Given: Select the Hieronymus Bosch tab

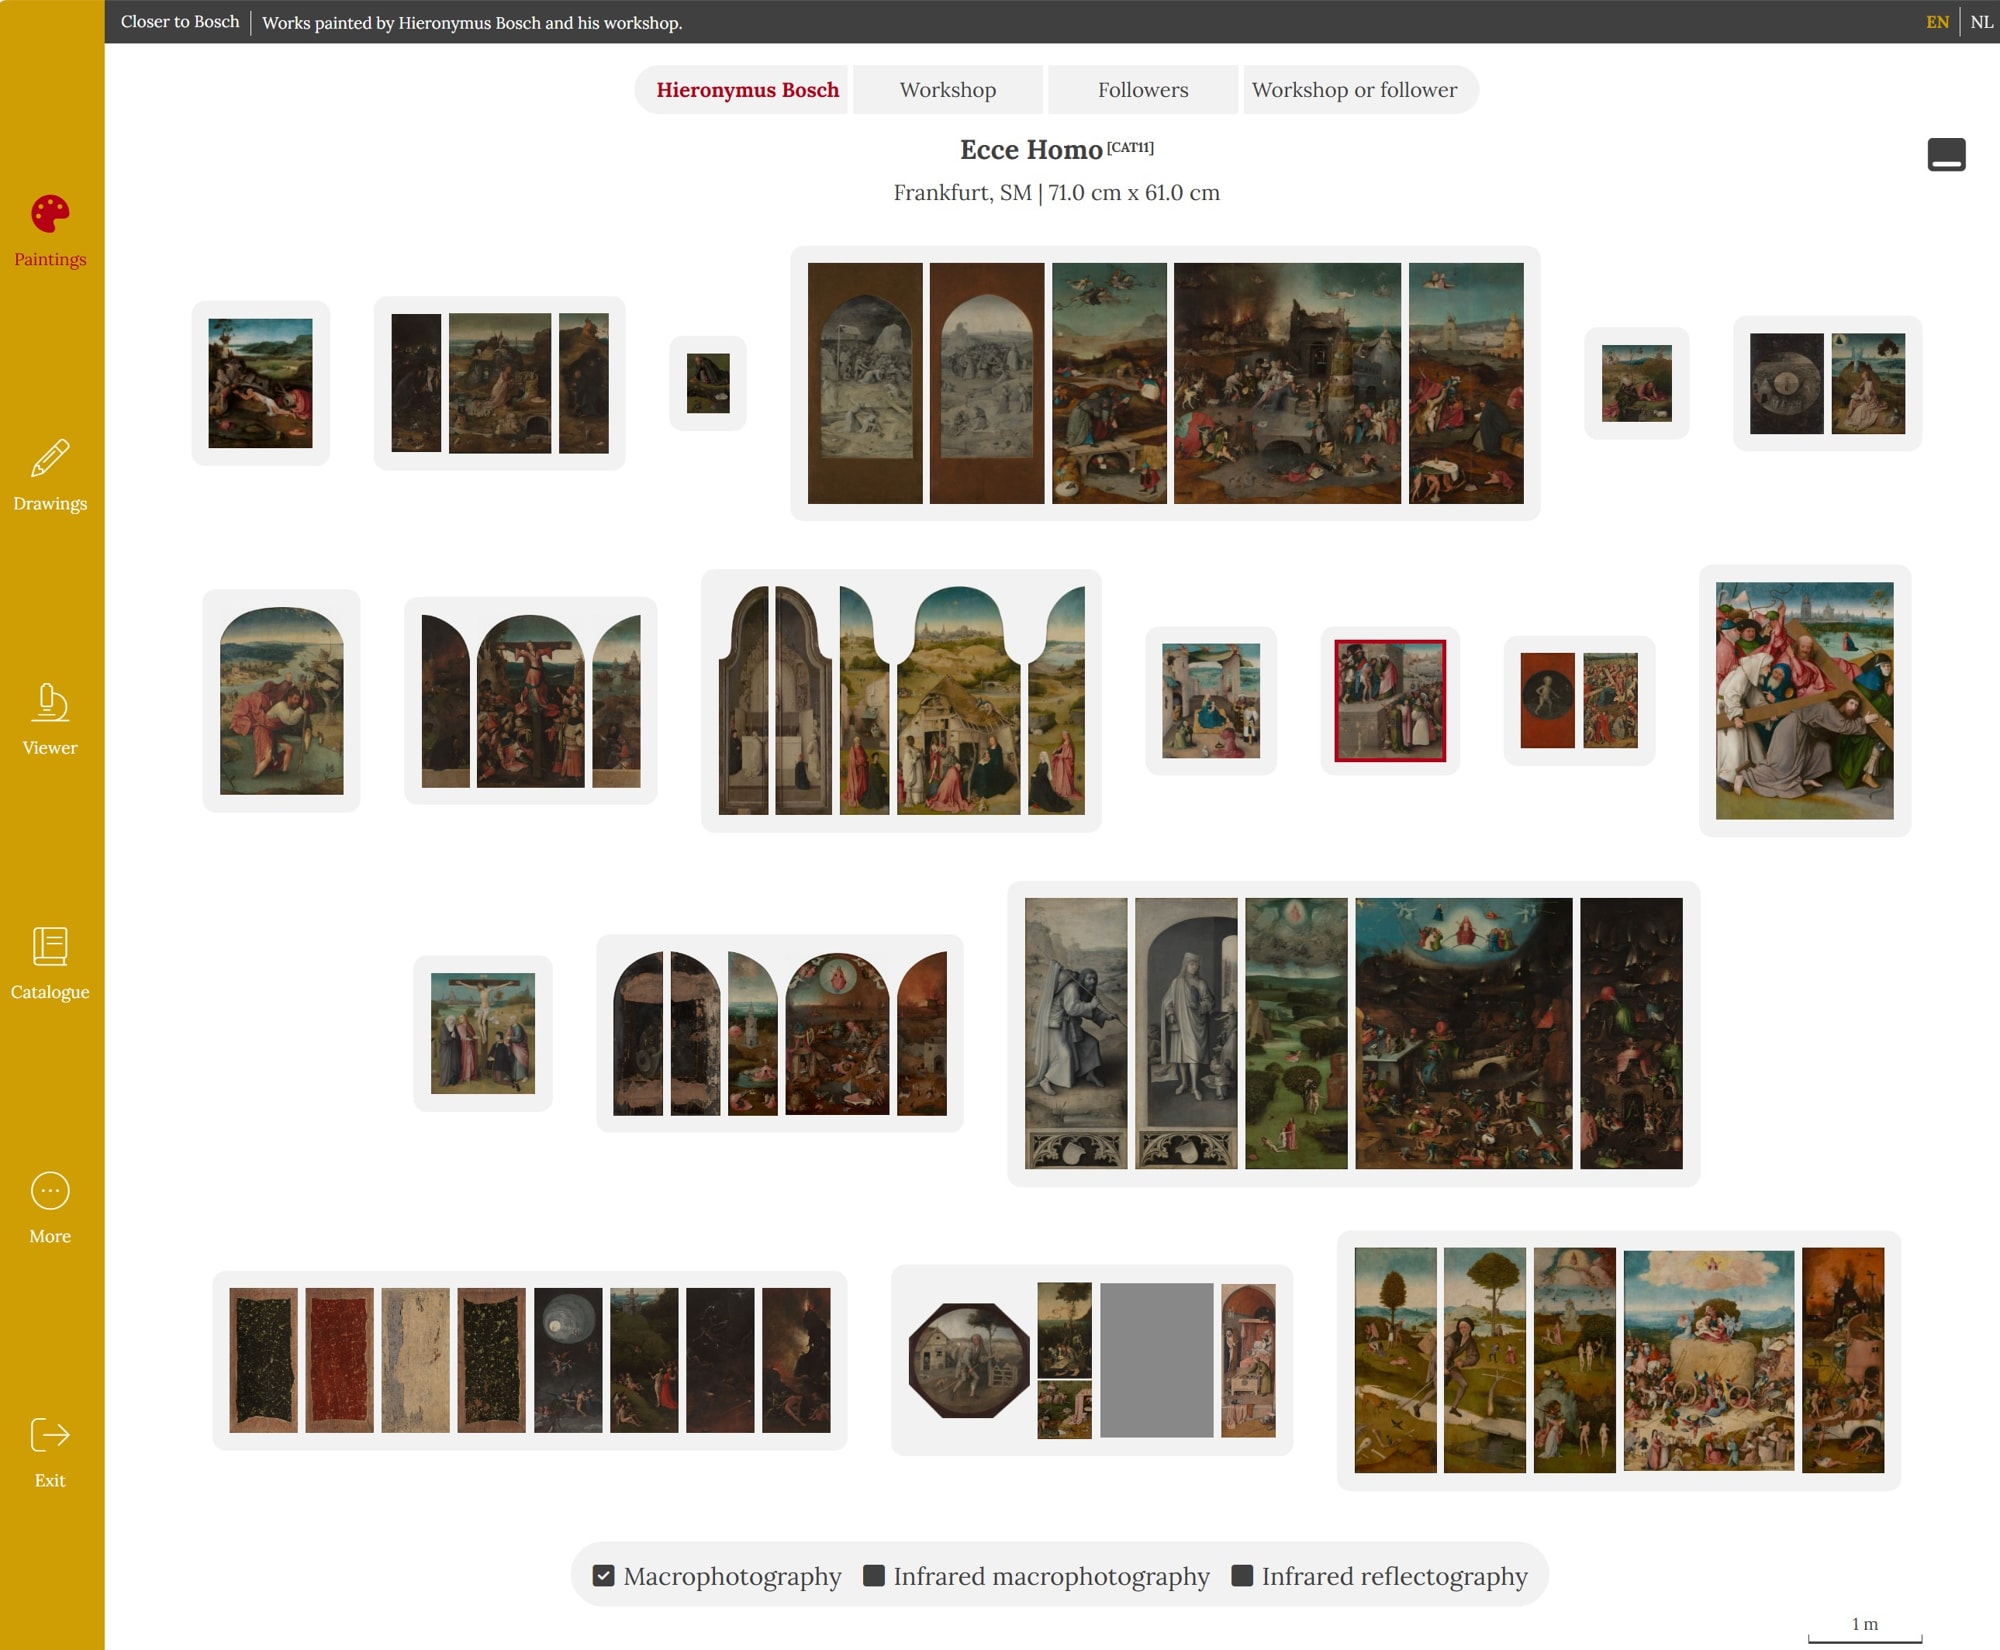Looking at the screenshot, I should tap(747, 90).
